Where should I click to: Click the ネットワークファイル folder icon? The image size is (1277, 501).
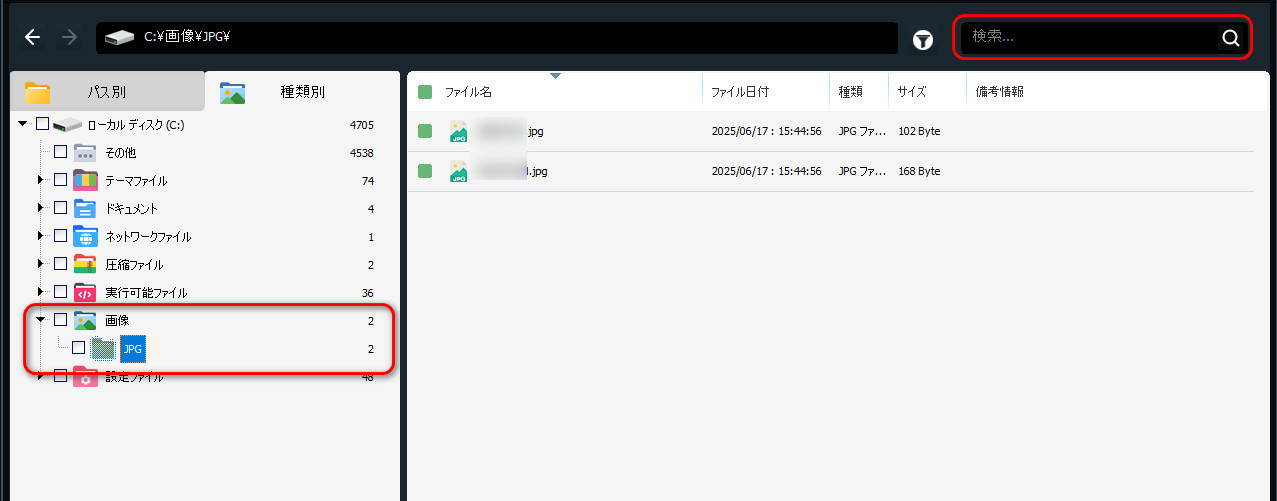pos(85,236)
